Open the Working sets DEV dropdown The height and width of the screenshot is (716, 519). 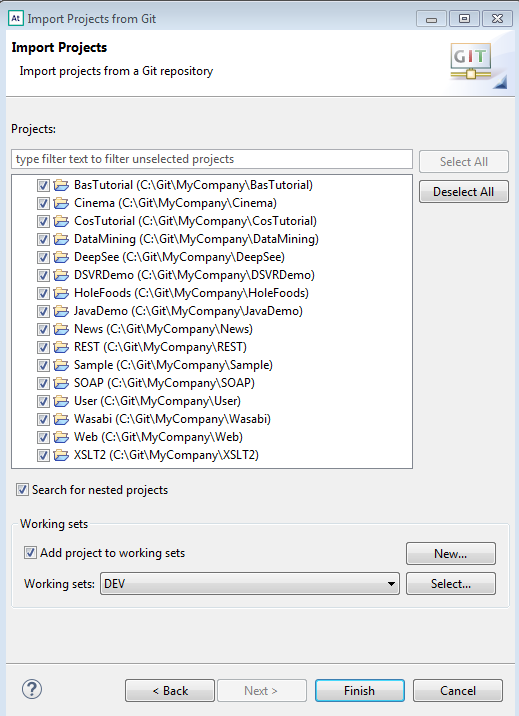pos(250,584)
